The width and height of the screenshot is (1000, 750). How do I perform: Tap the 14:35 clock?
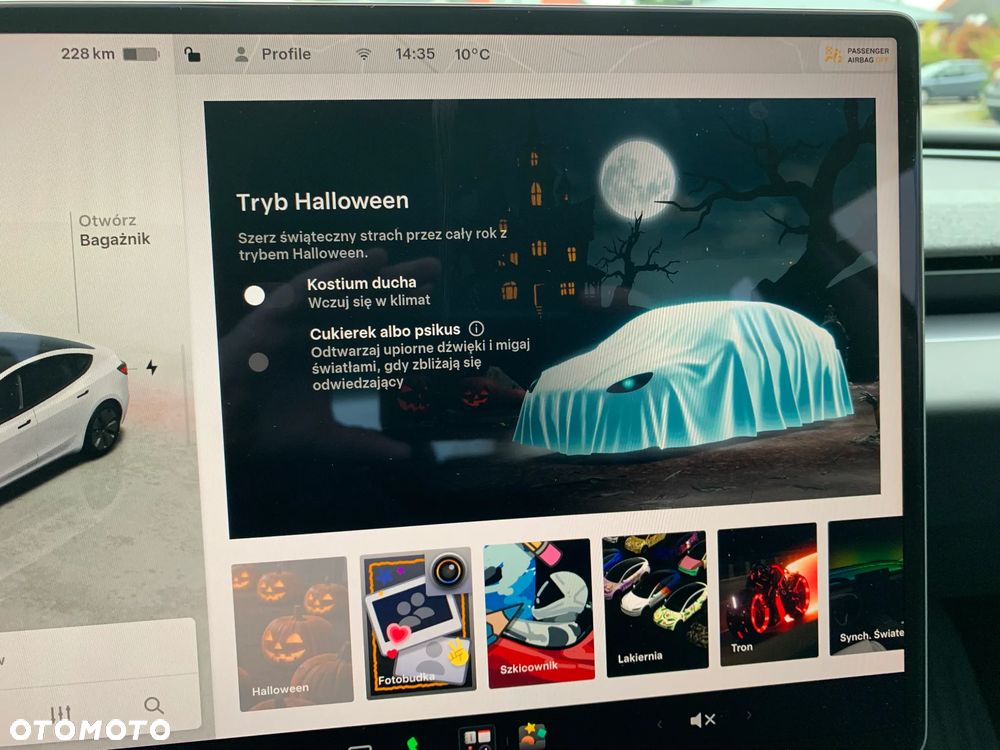click(x=415, y=54)
